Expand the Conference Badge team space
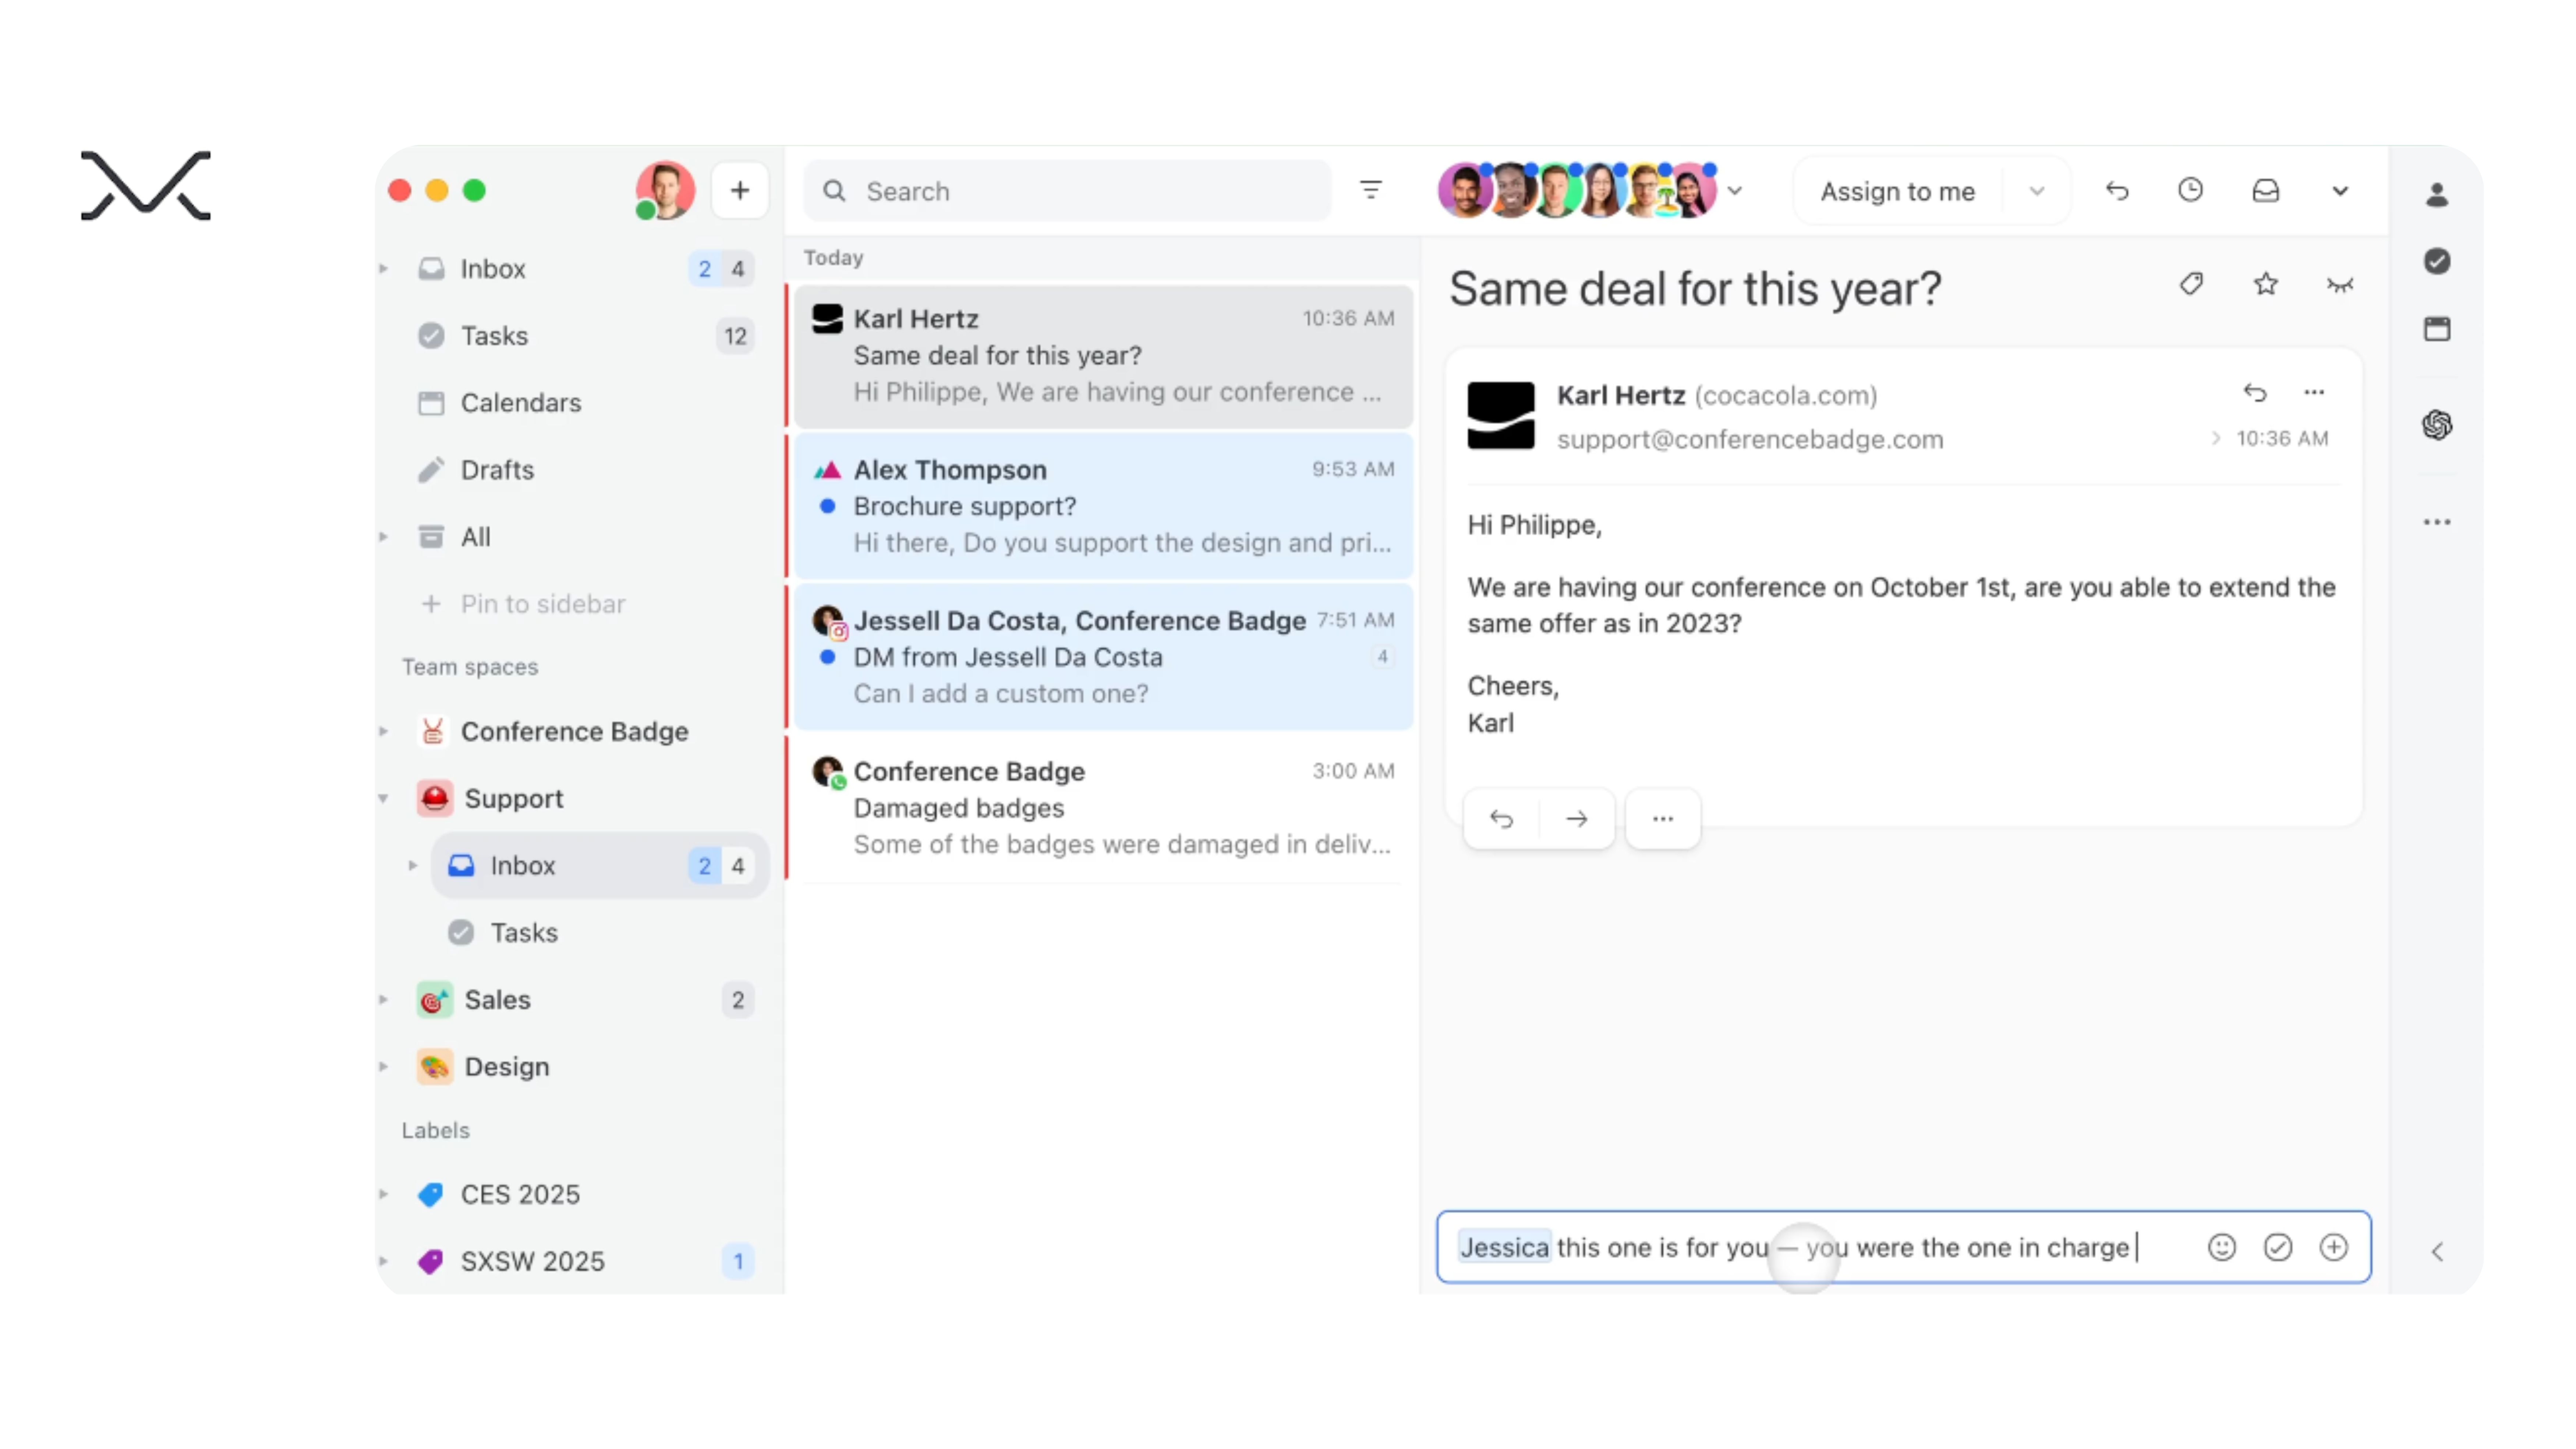Screen dimensions: 2576x1449 384,731
